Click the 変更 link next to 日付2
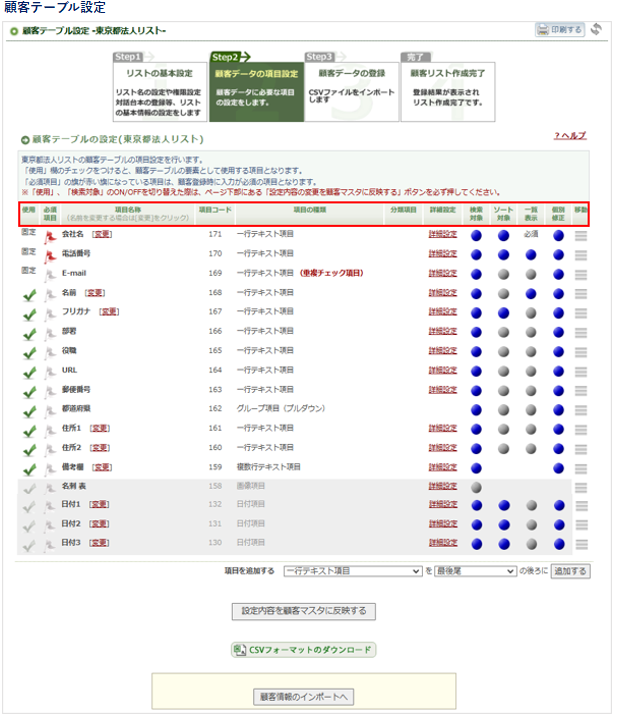Image resolution: width=618 pixels, height=717 pixels. coord(99,524)
